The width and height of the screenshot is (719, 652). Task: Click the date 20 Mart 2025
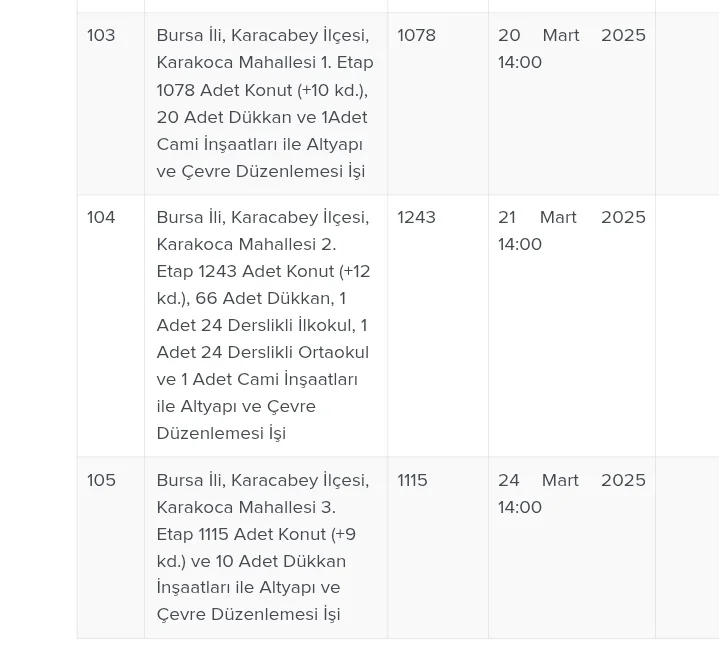(x=571, y=36)
